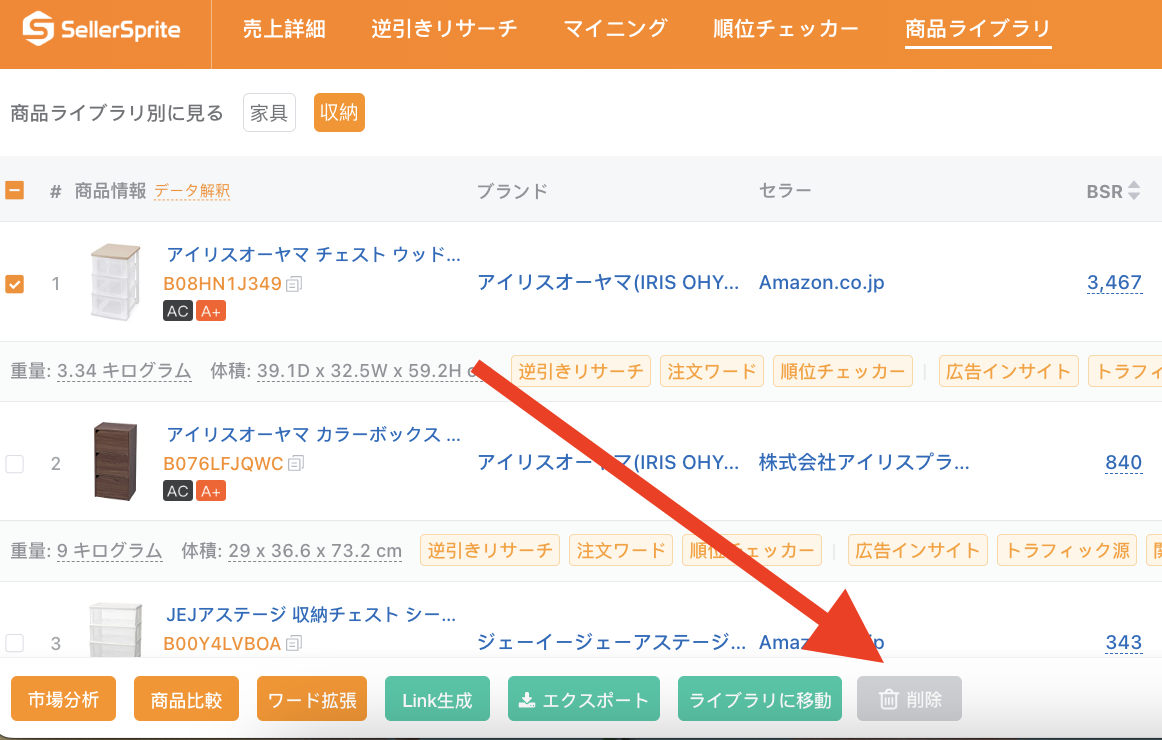
Task: Open the データ解釈 link
Action: coord(192,191)
